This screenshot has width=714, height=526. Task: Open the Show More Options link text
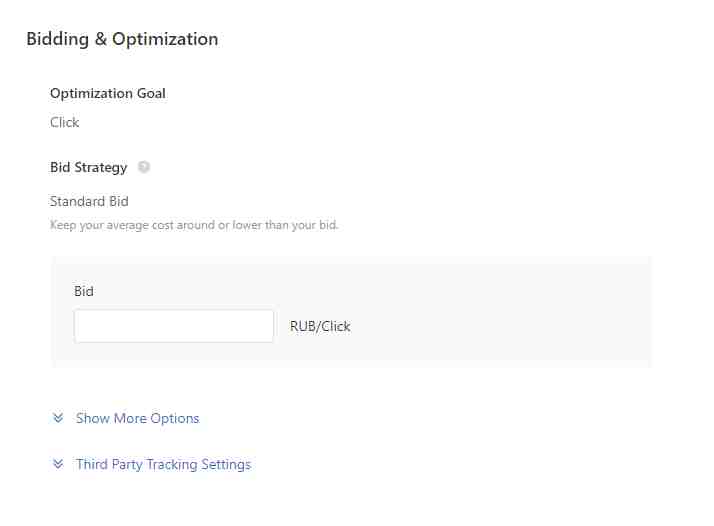pos(138,418)
